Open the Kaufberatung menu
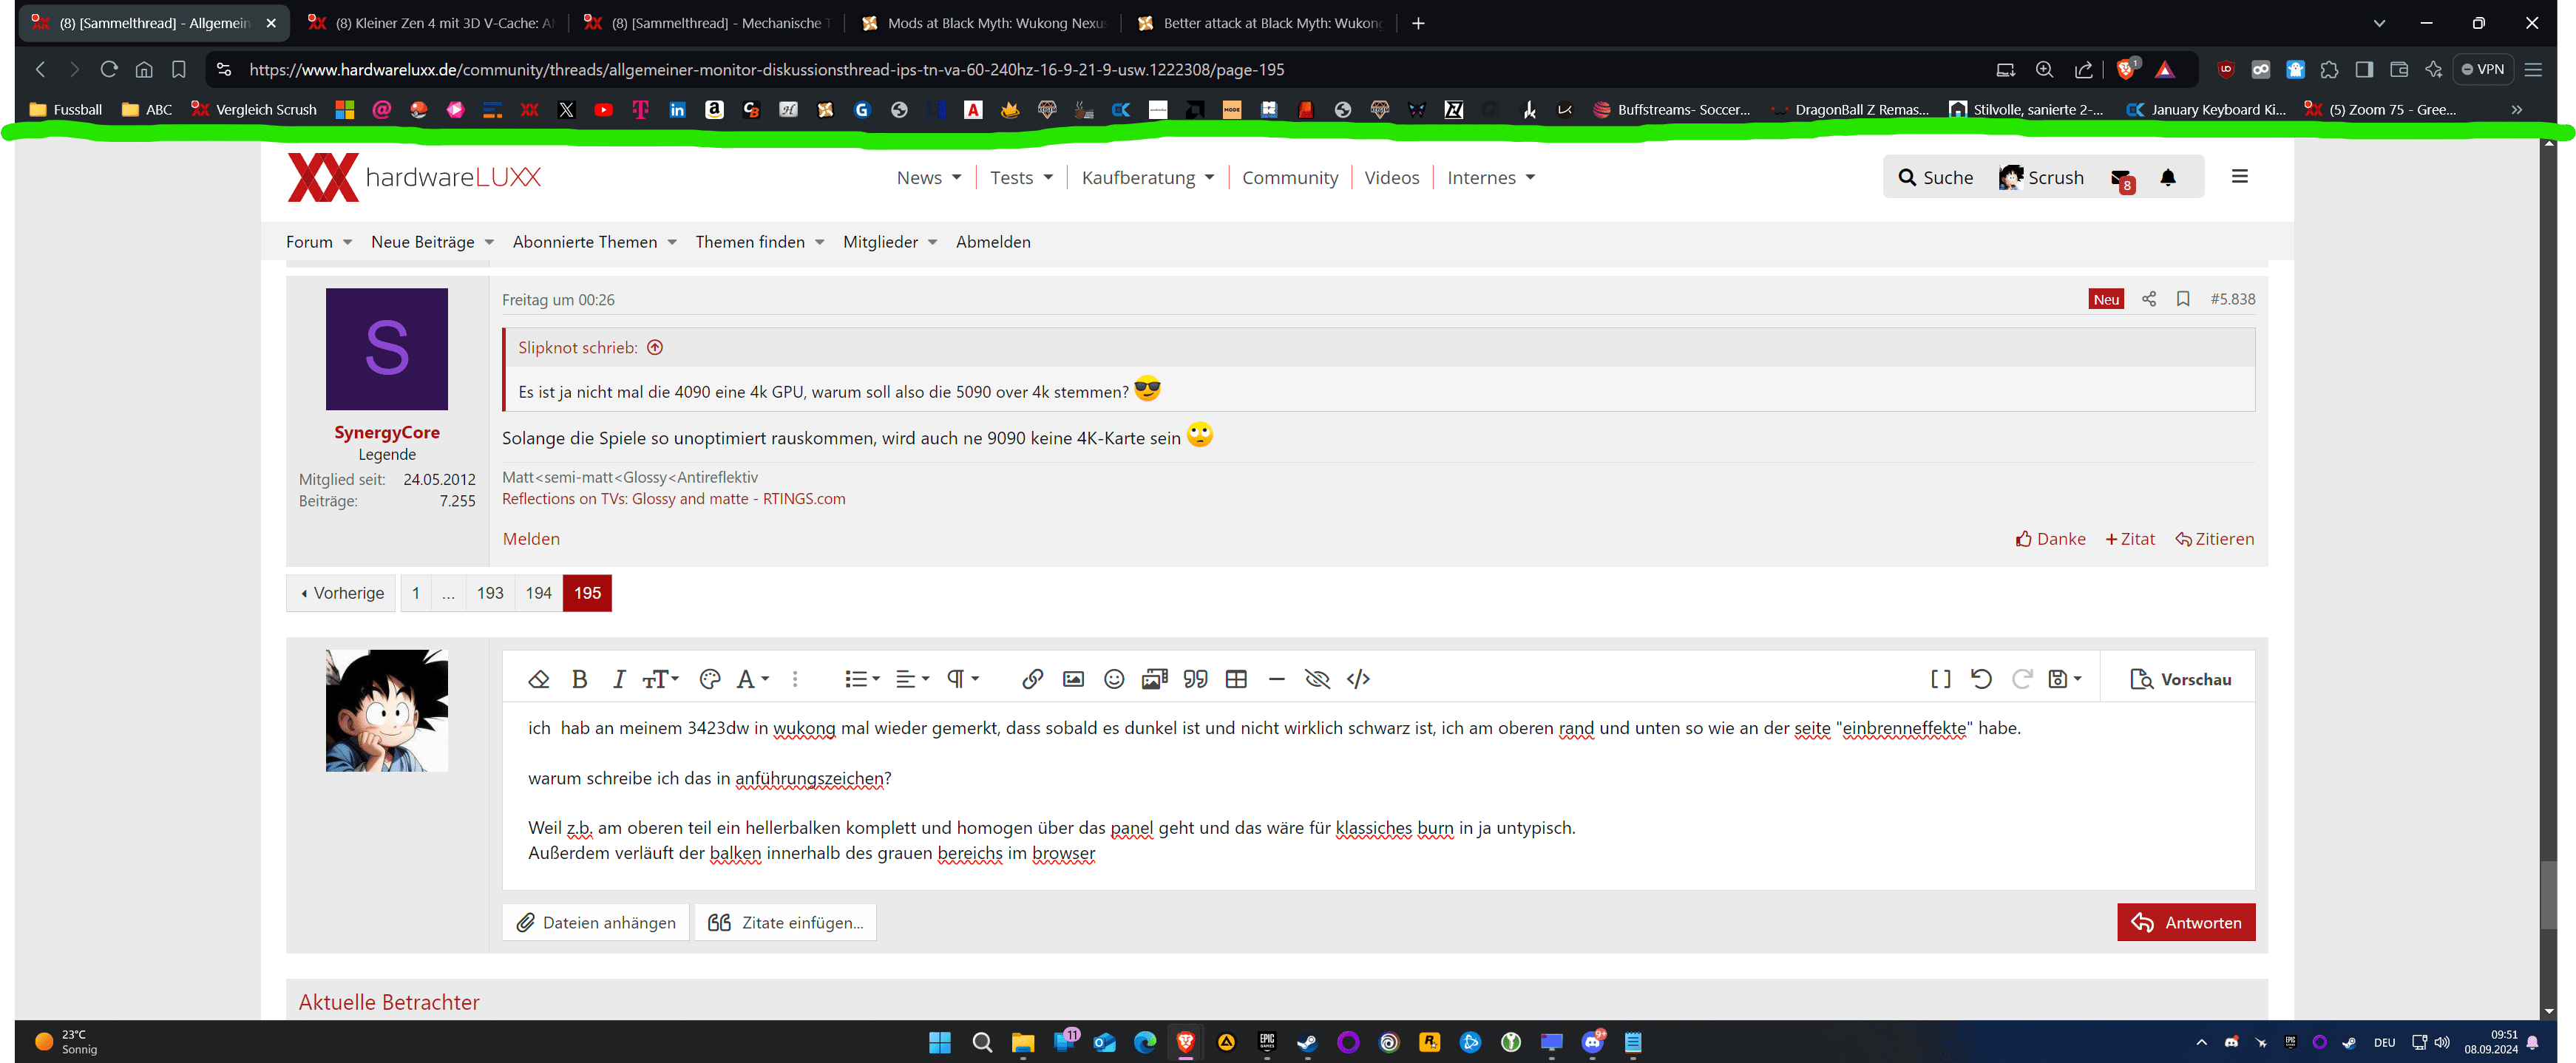This screenshot has width=2576, height=1063. [x=1147, y=177]
